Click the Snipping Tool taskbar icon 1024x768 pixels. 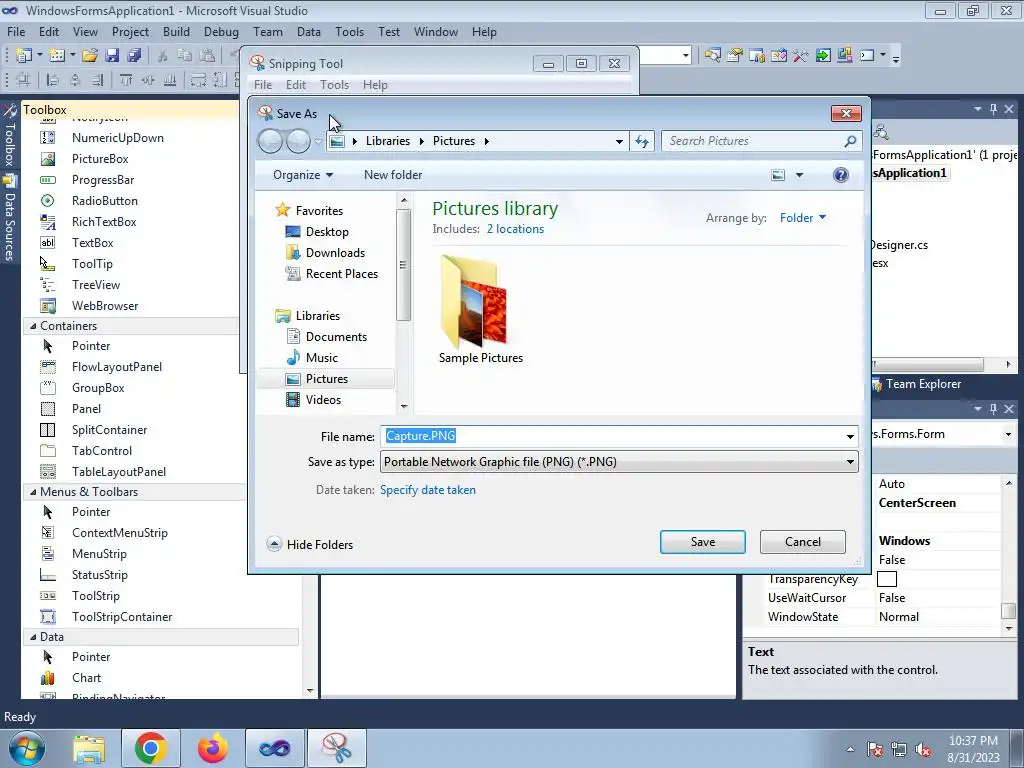point(336,748)
